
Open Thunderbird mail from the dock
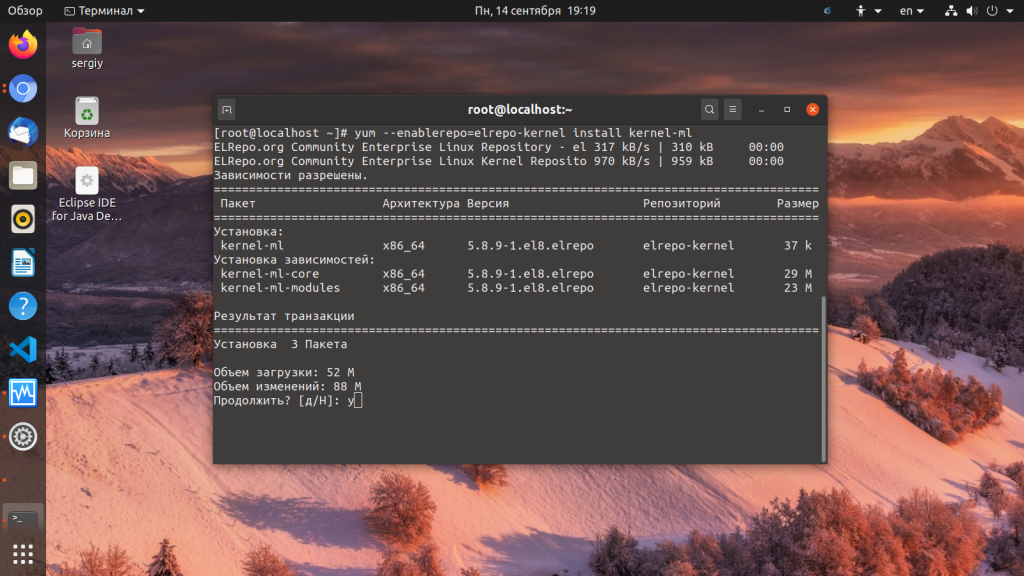(23, 132)
